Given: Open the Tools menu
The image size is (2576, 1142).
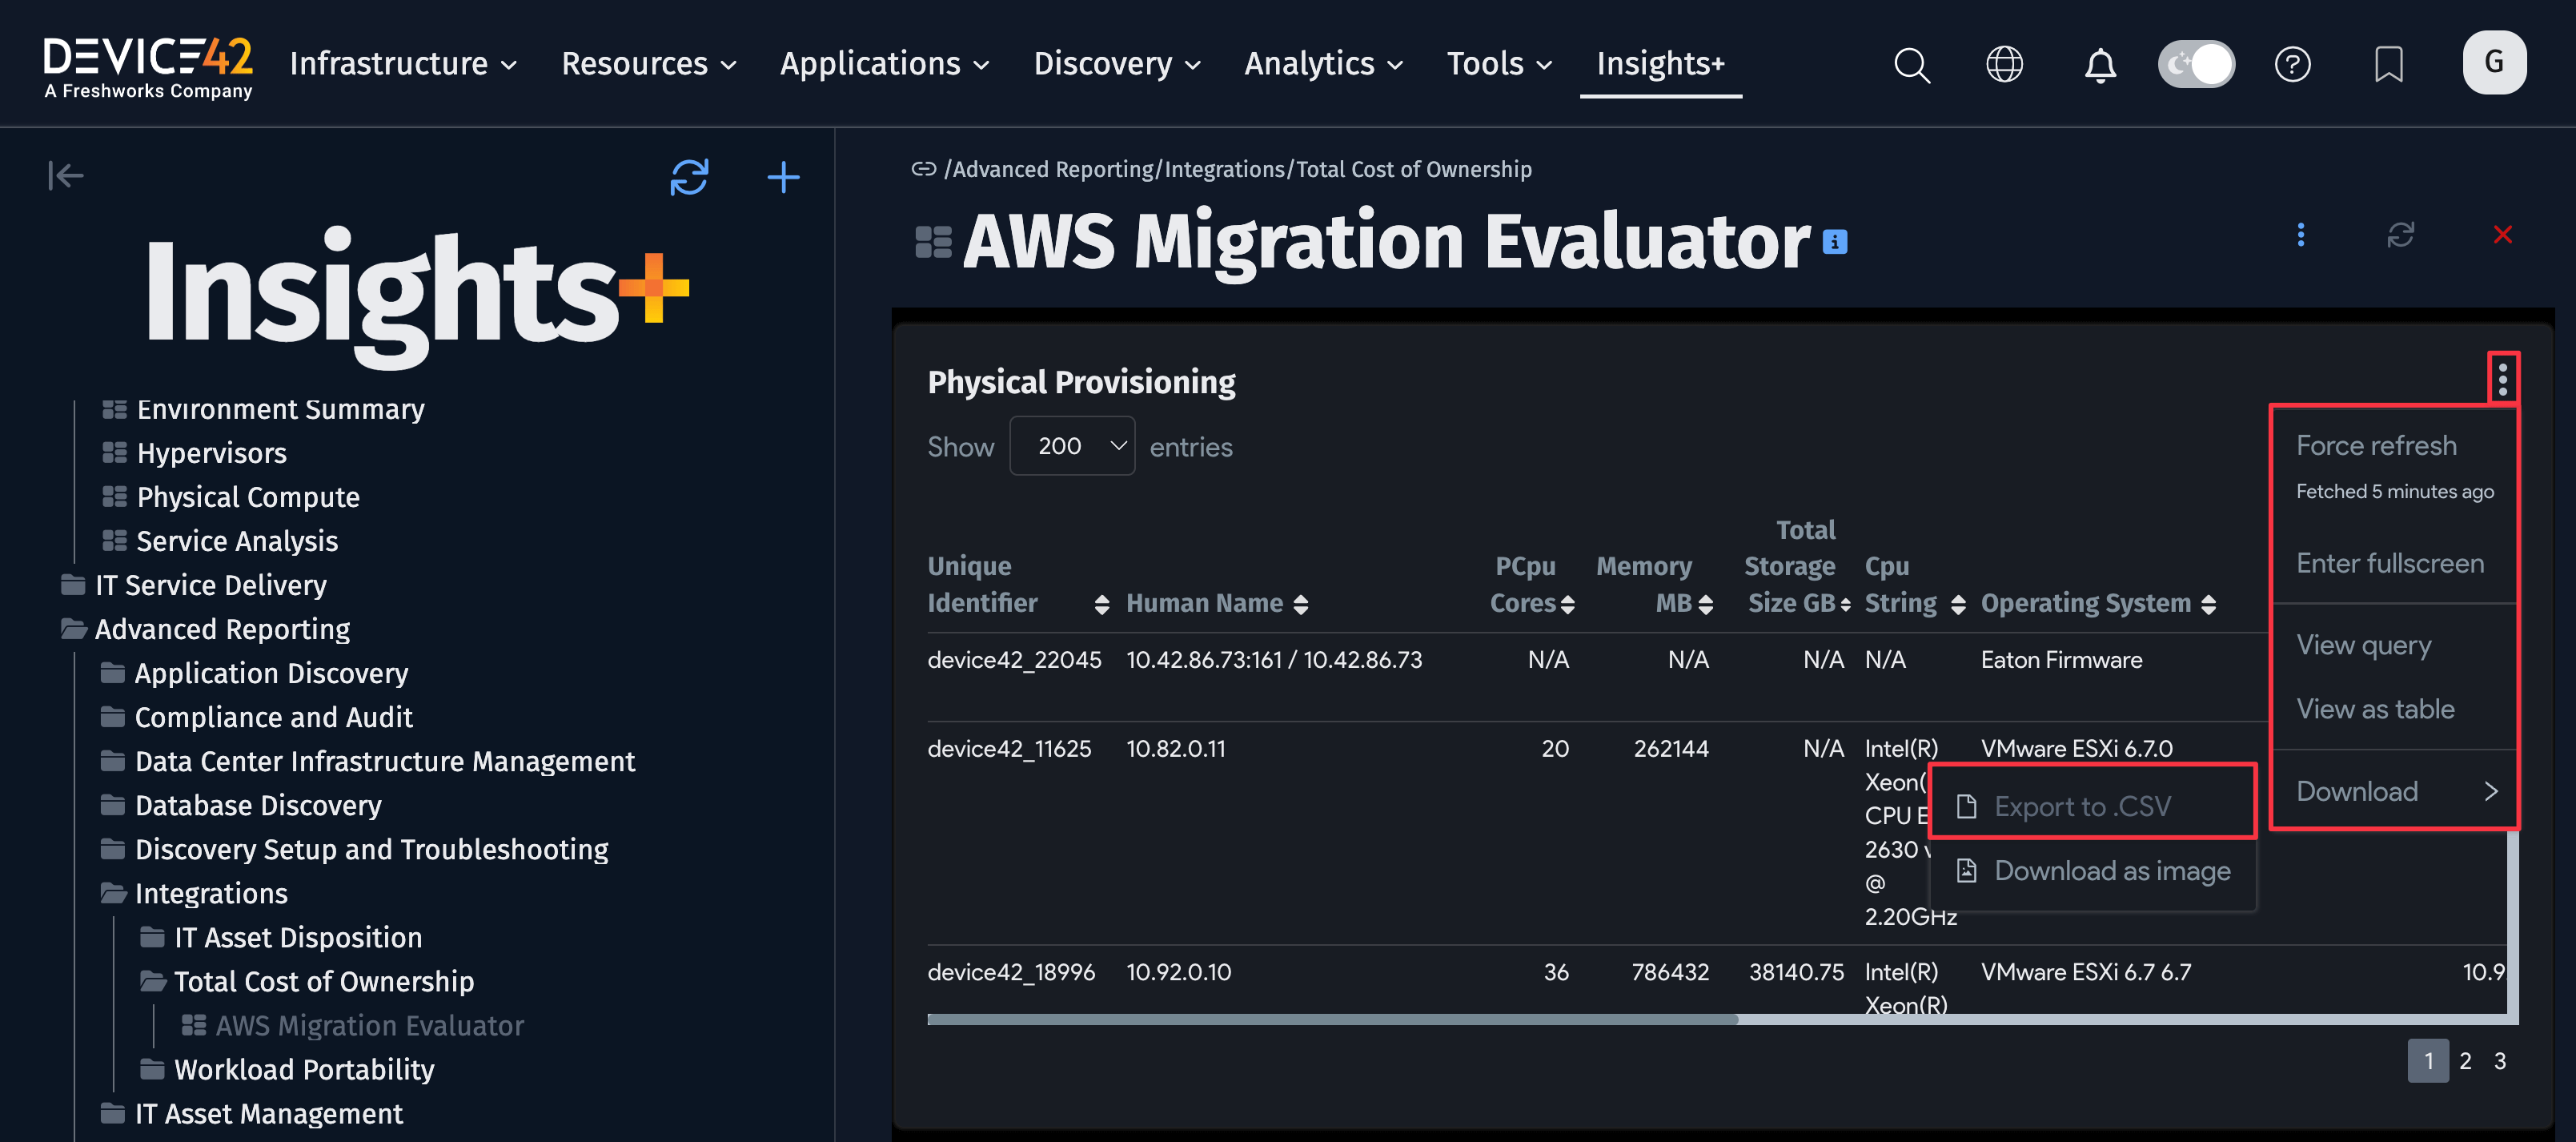Looking at the screenshot, I should [x=1499, y=64].
